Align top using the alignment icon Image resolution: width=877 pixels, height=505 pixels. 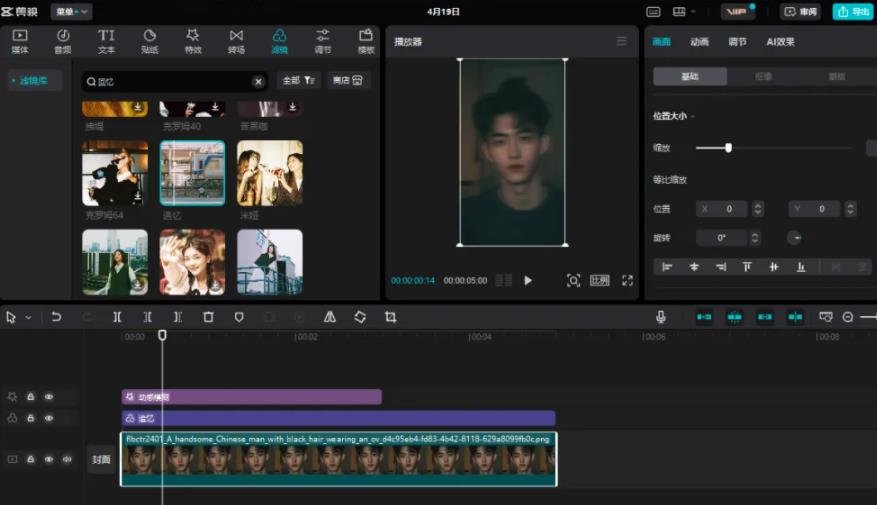pos(747,267)
